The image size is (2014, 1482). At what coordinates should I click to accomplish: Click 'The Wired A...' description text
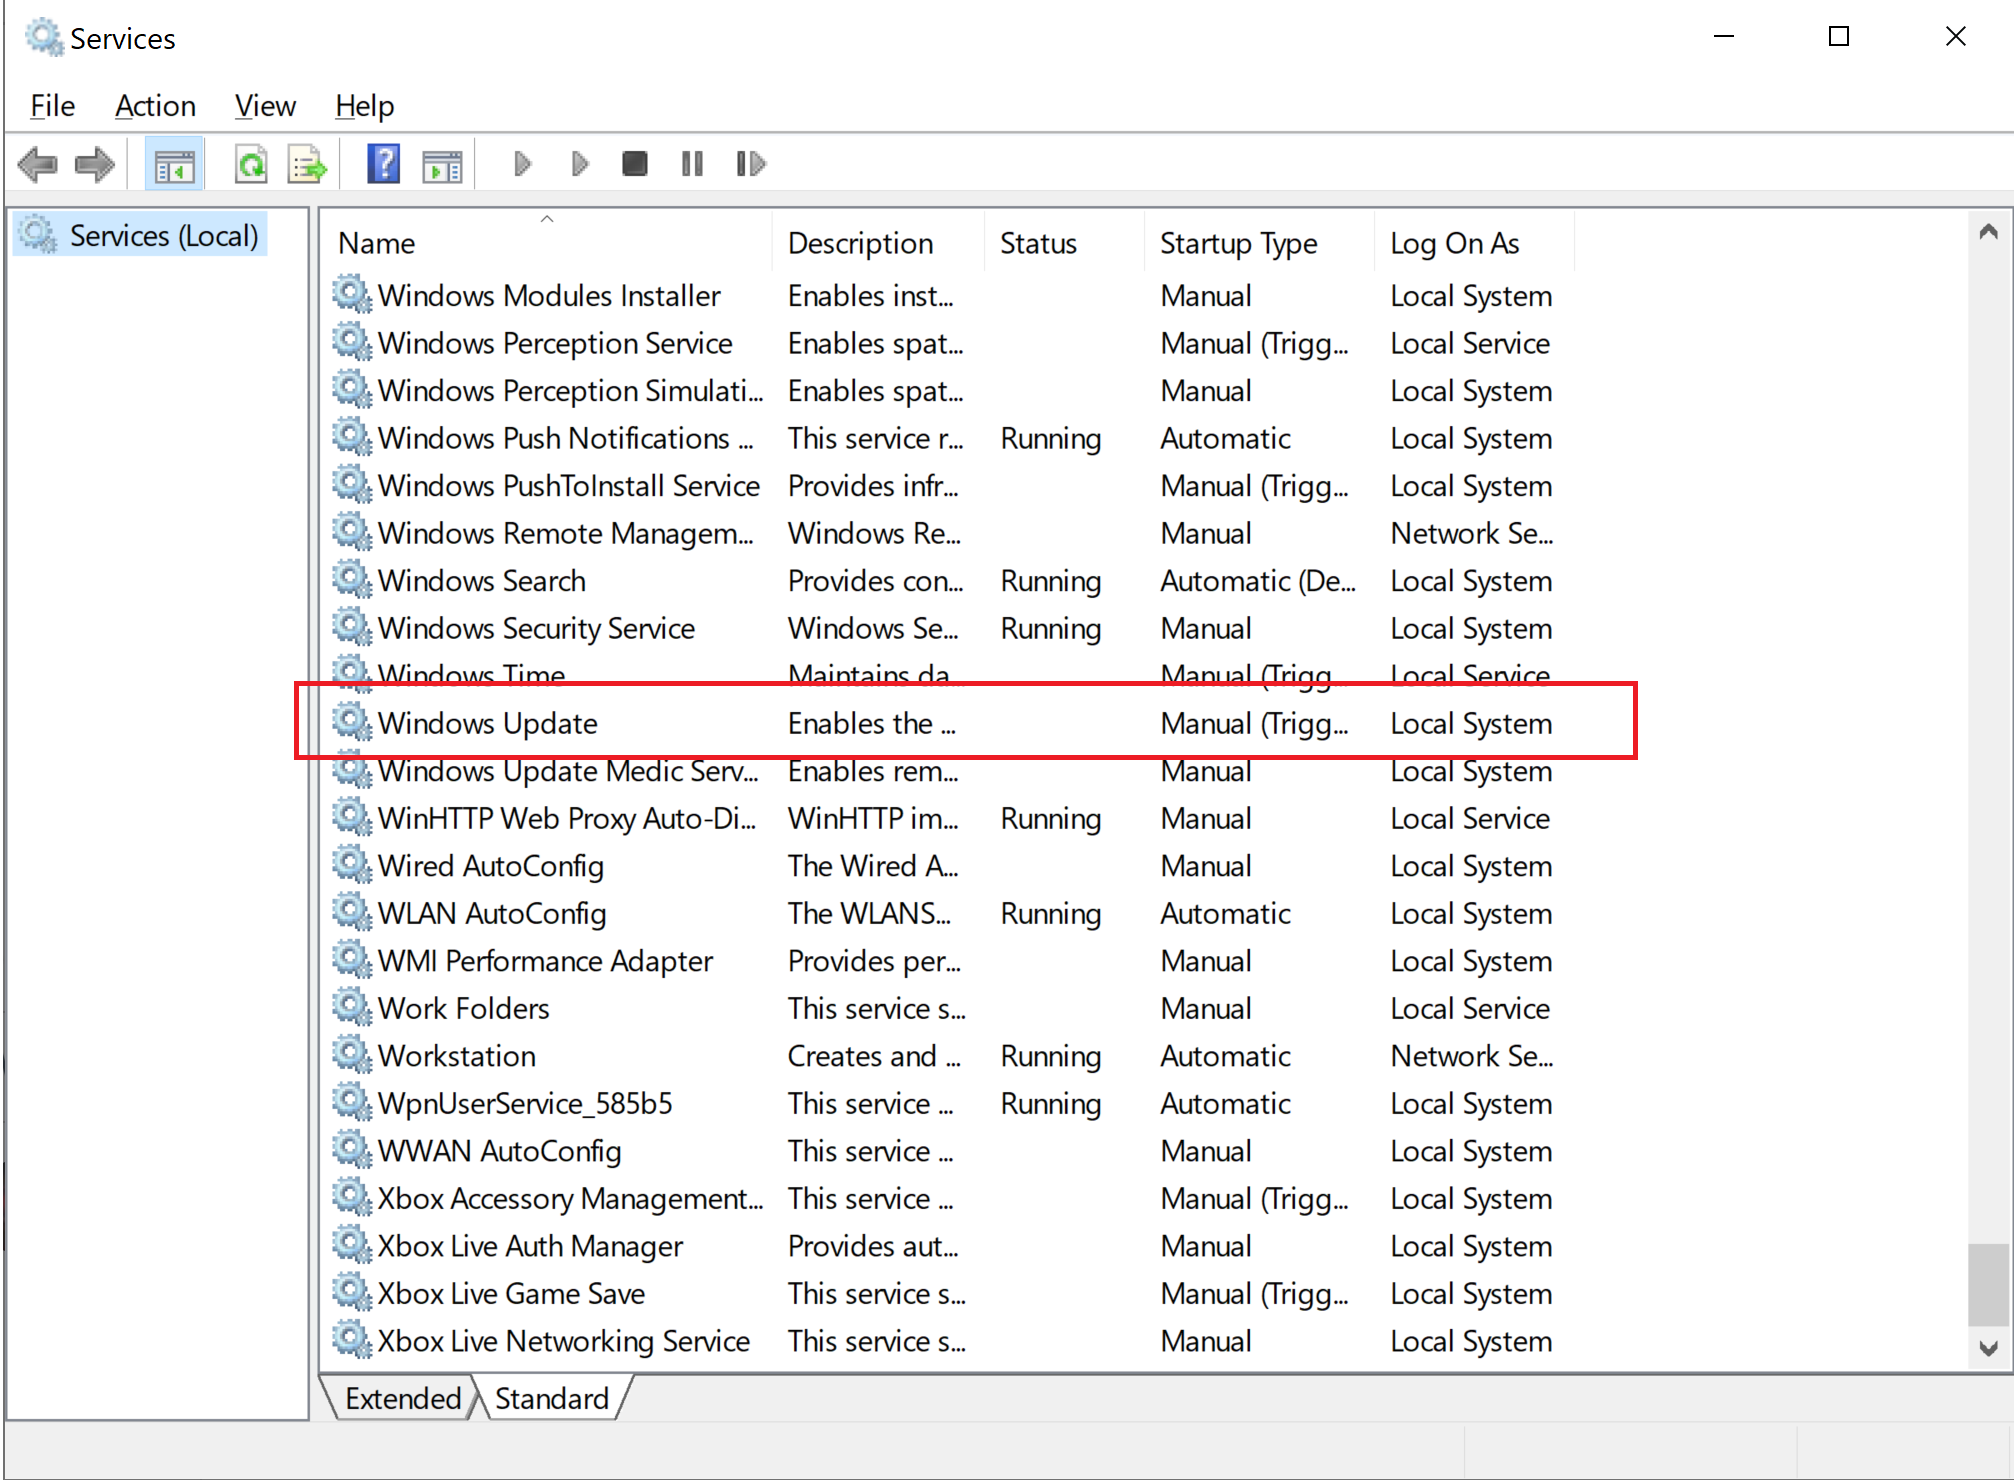pos(873,866)
